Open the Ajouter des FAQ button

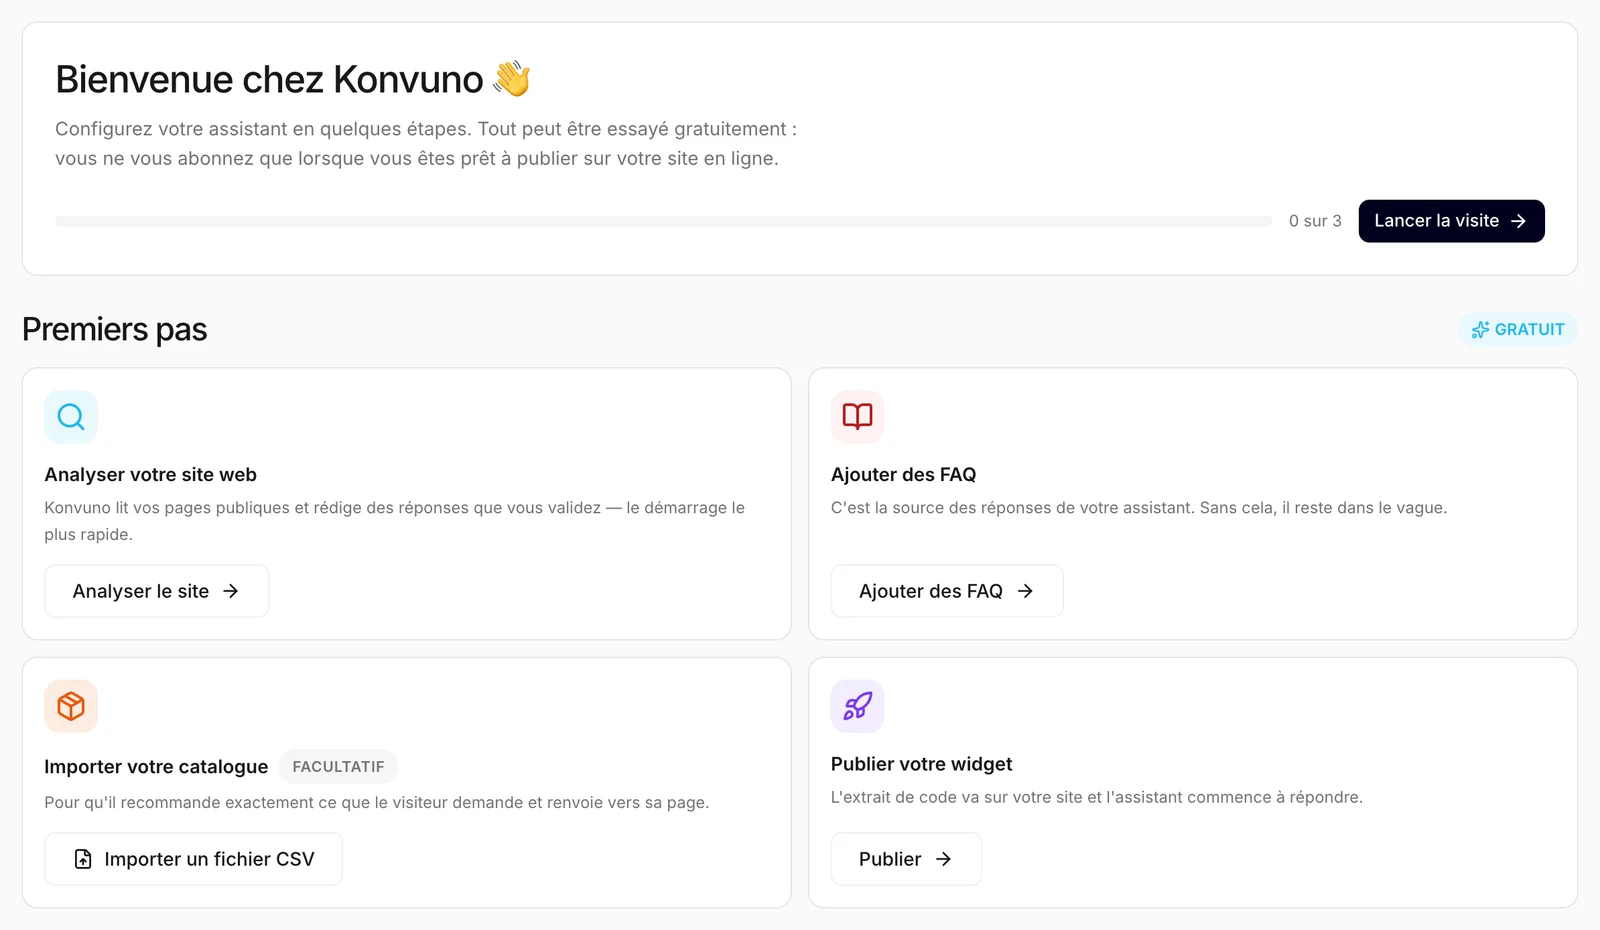click(946, 591)
